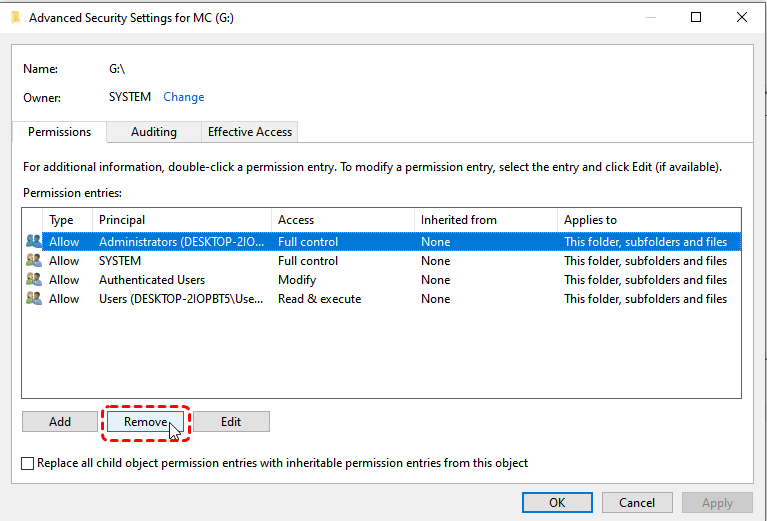The height and width of the screenshot is (521, 767).
Task: Switch to the Auditing tab
Action: 153,132
